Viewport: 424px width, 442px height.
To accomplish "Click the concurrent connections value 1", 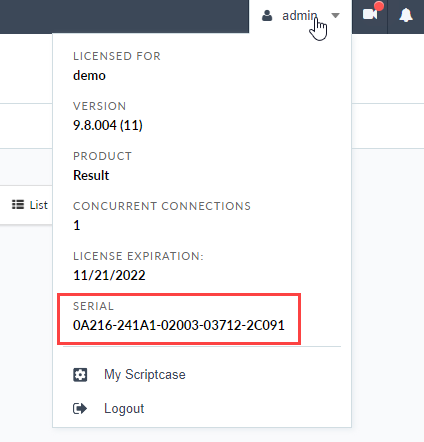I will (77, 225).
